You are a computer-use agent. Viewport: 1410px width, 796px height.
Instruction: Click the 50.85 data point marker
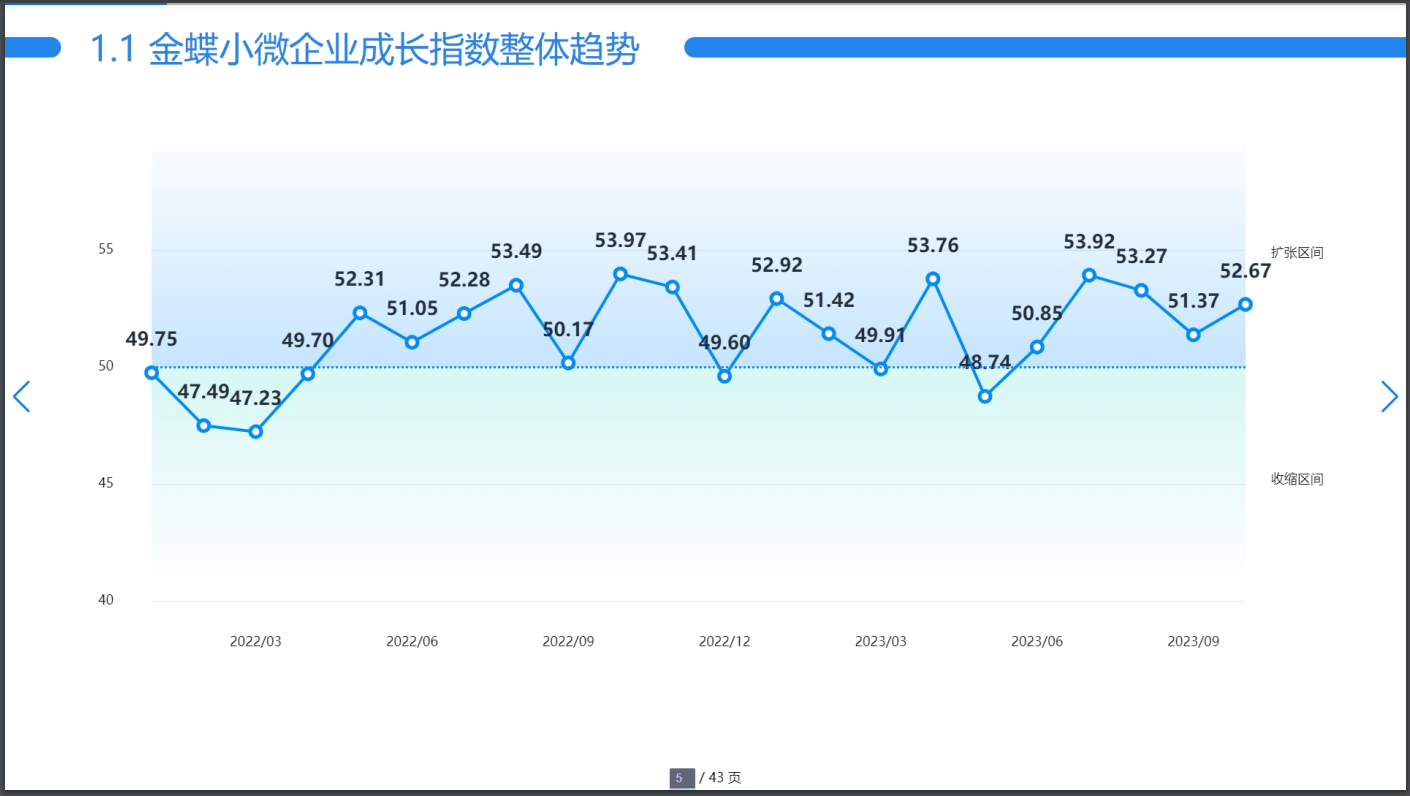(1037, 347)
